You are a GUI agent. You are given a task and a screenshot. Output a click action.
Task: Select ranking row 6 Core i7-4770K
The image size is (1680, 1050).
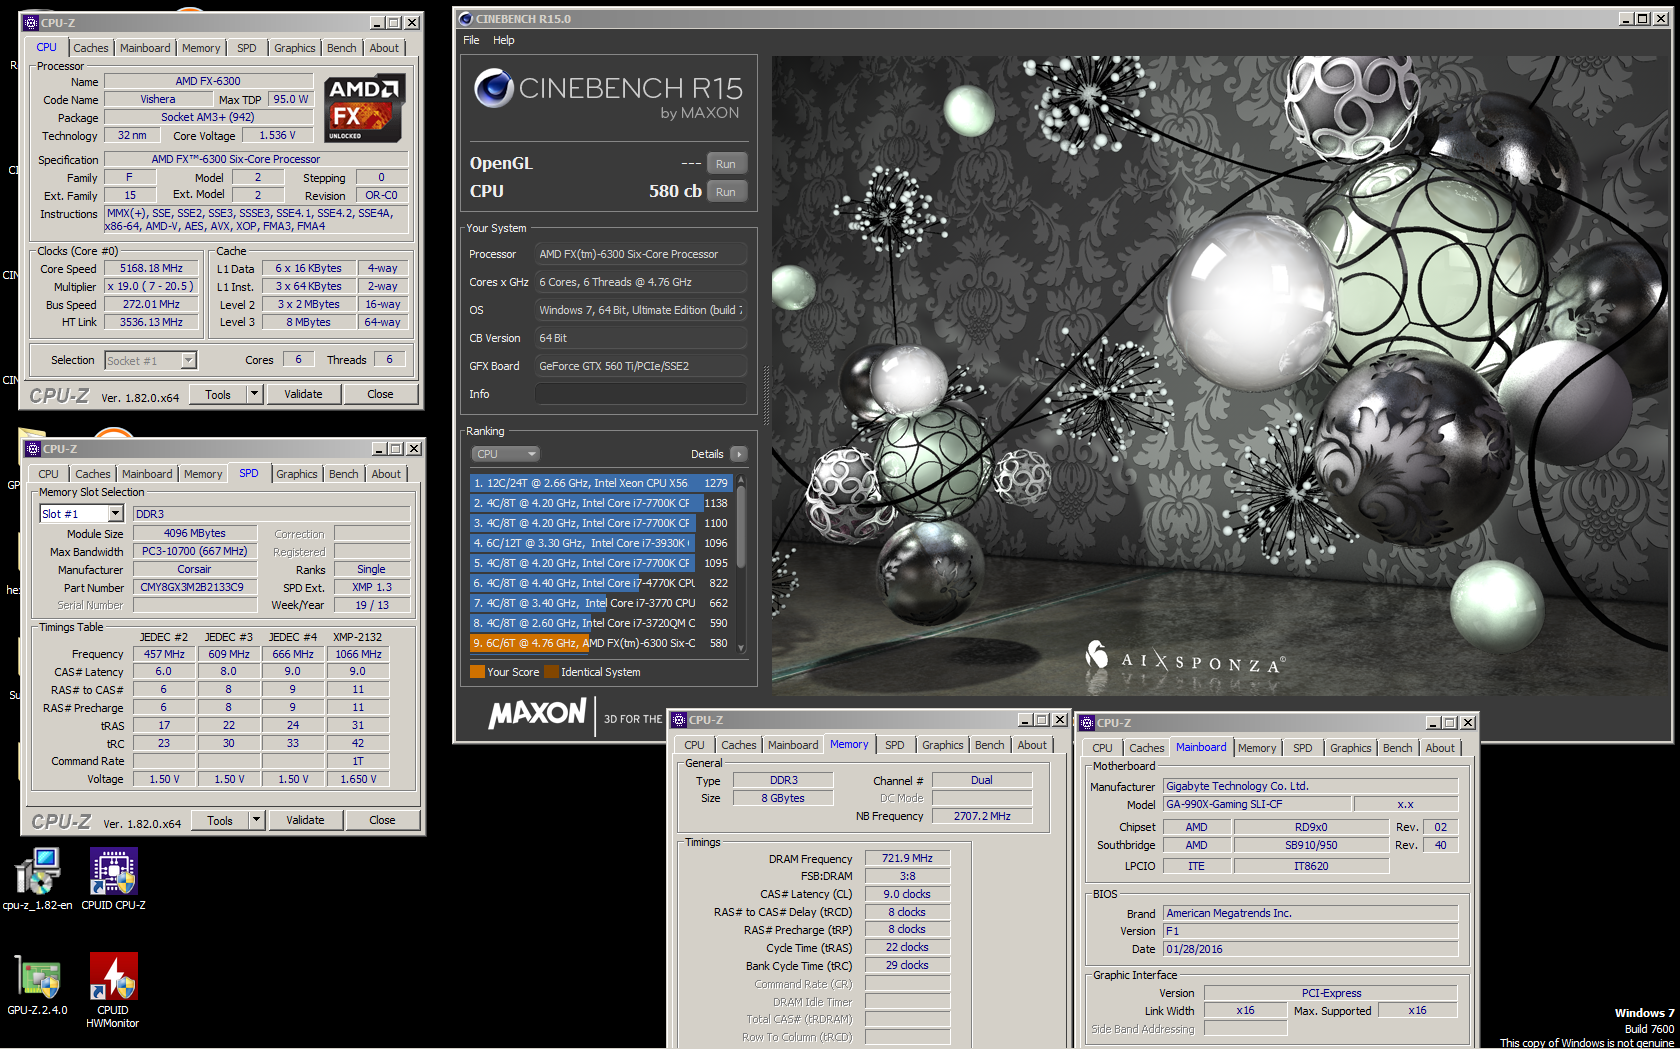point(602,583)
